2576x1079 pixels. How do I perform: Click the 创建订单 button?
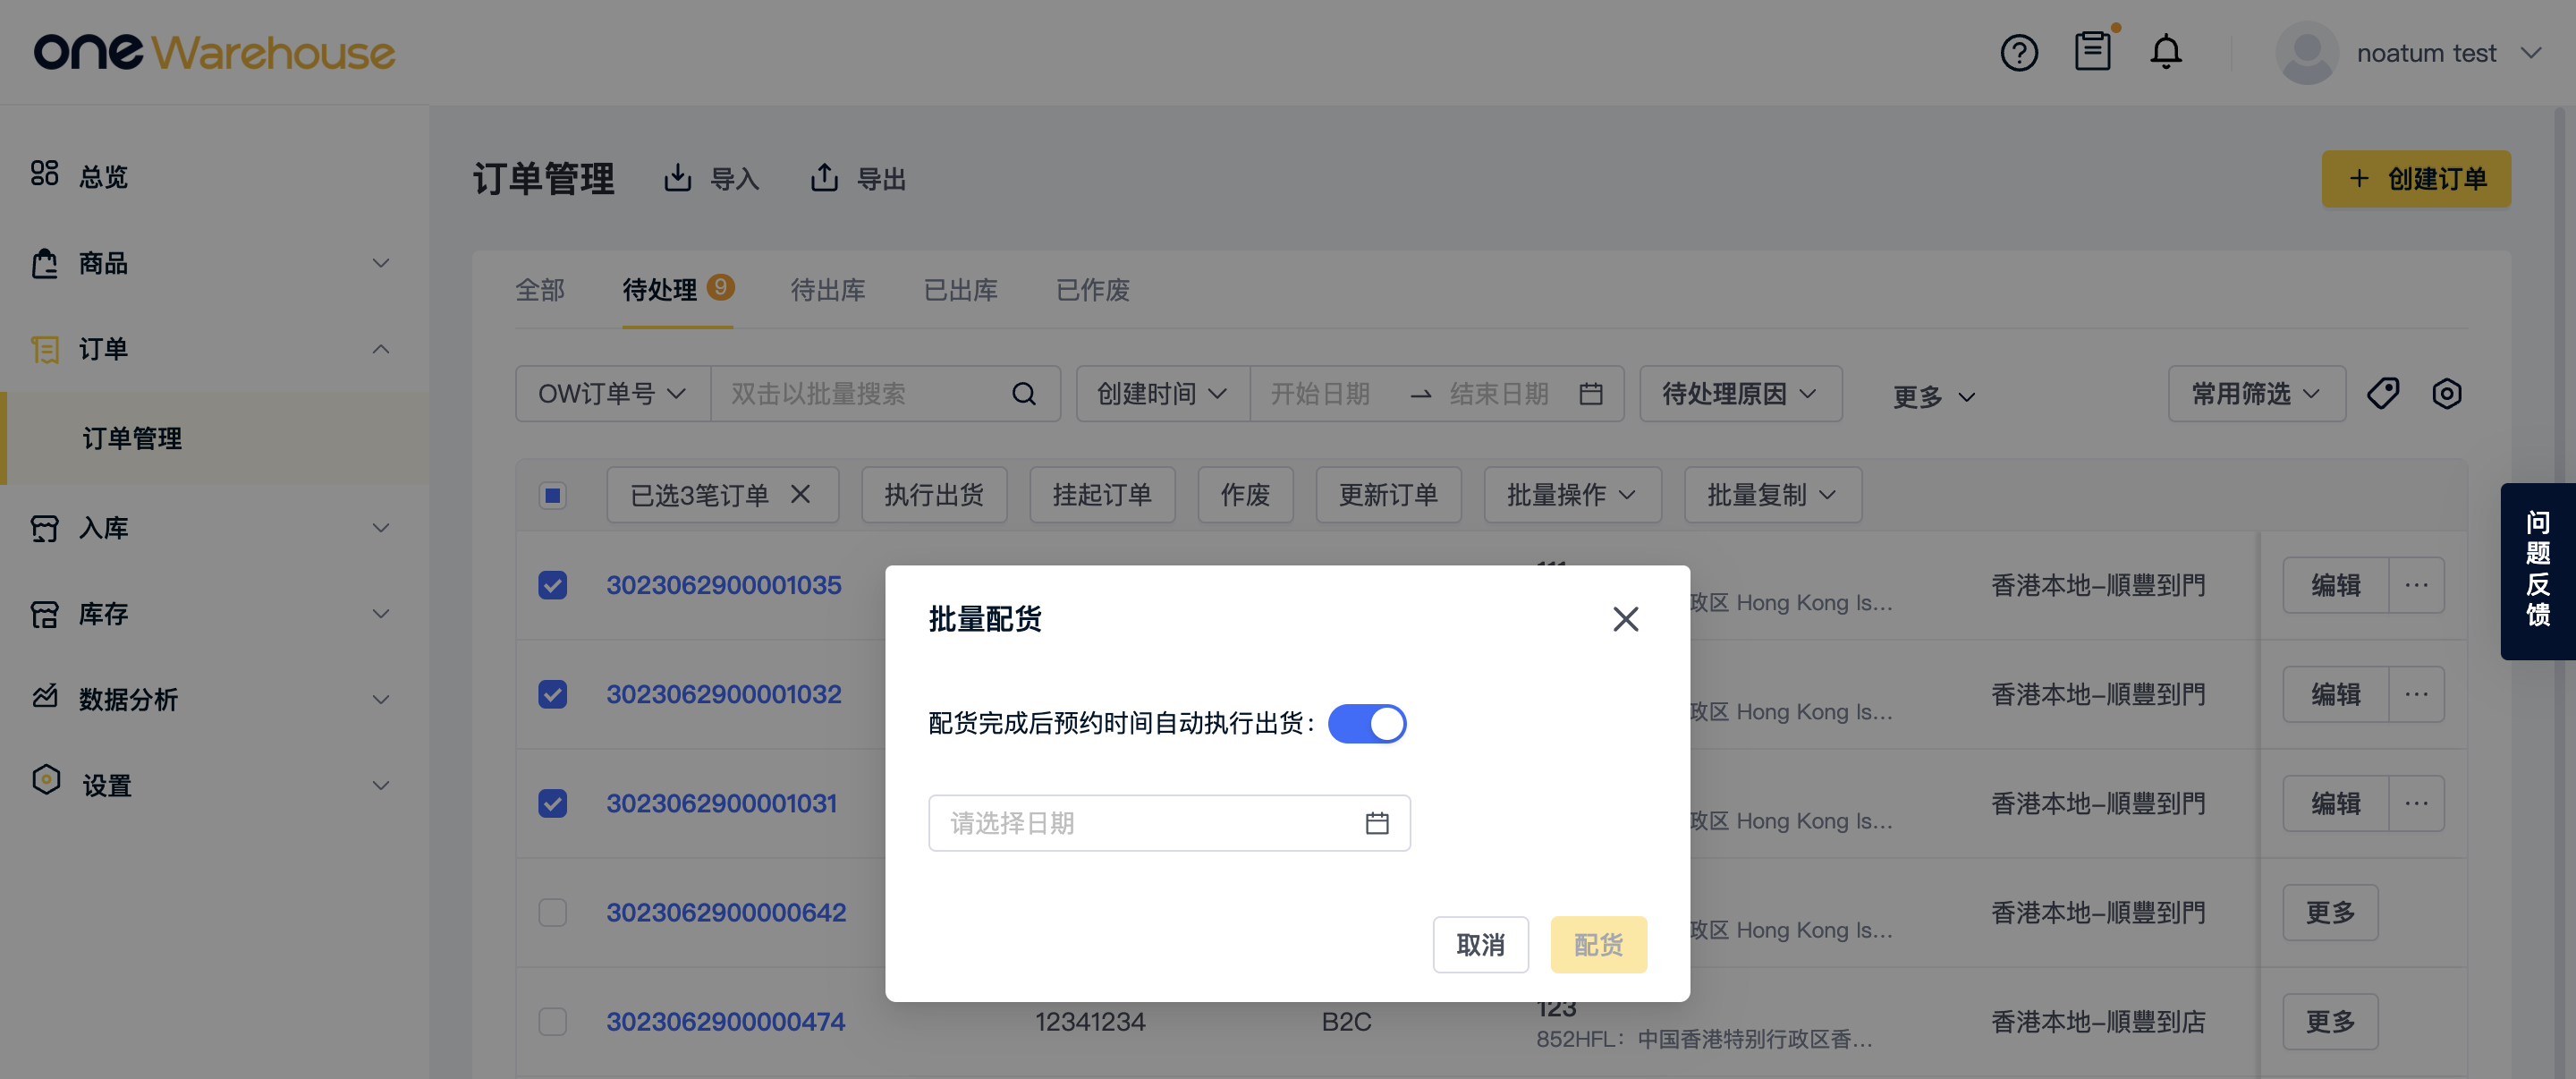2416,179
